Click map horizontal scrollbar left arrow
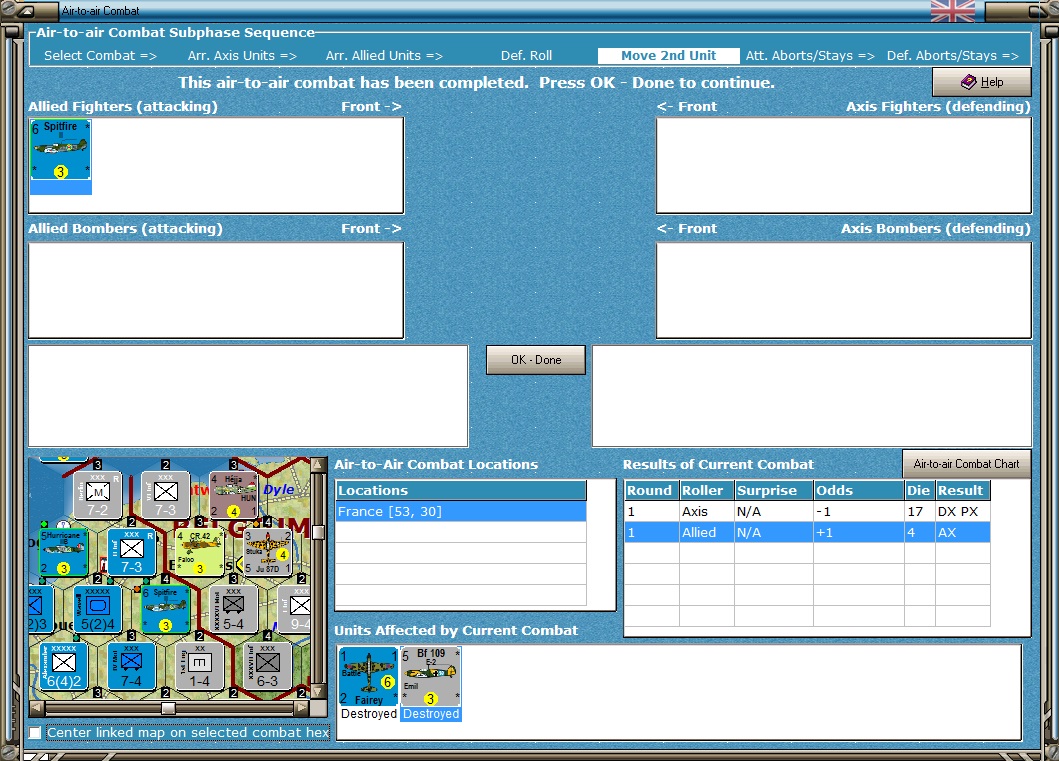1059x761 pixels. (x=37, y=708)
